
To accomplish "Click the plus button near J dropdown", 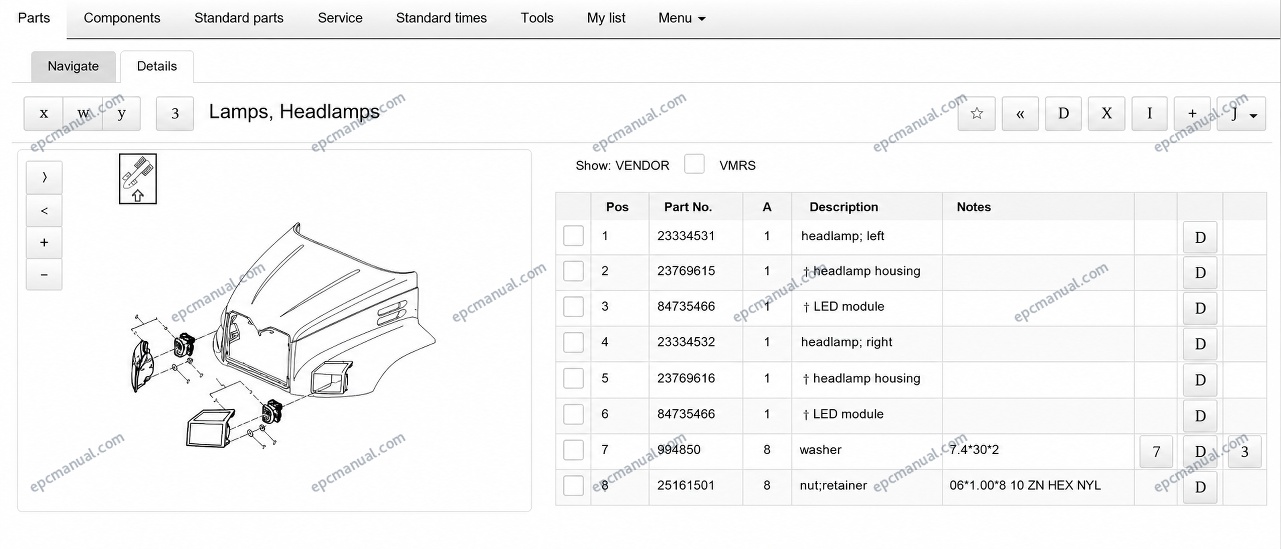I will click(x=1192, y=113).
